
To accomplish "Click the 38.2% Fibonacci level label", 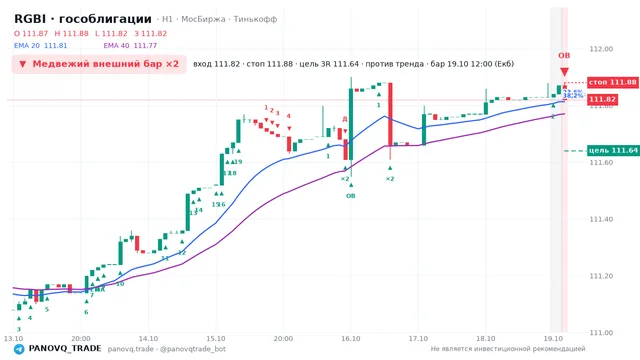I will click(x=573, y=96).
